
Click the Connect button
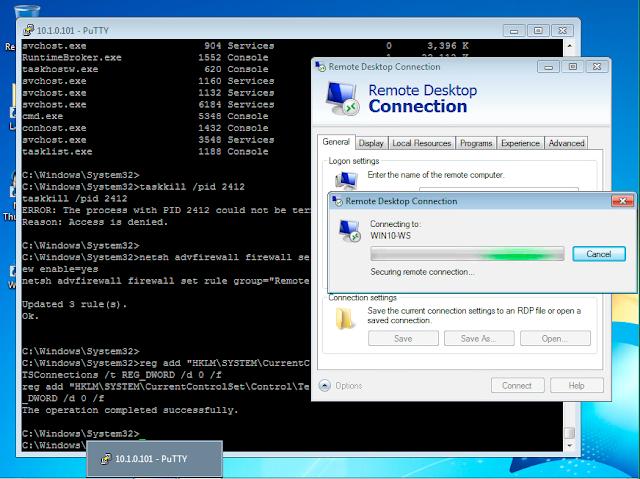click(518, 386)
